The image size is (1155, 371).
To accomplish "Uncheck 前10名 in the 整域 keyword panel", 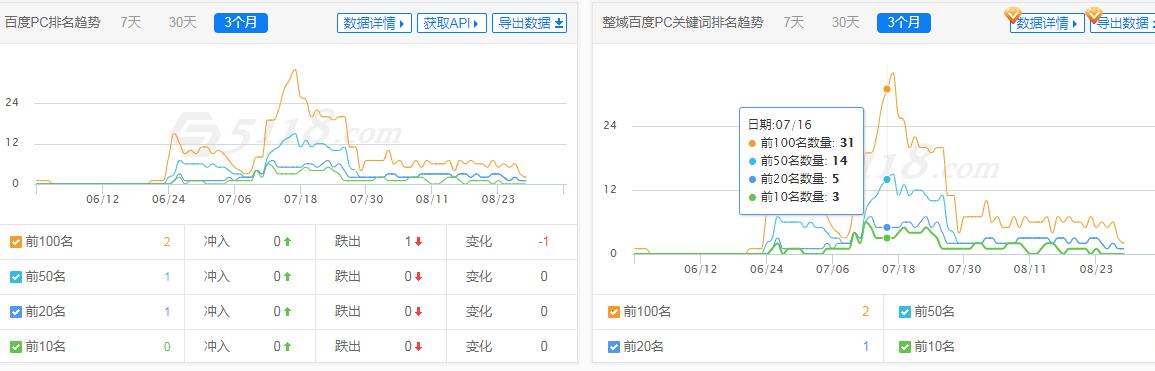I will [905, 347].
